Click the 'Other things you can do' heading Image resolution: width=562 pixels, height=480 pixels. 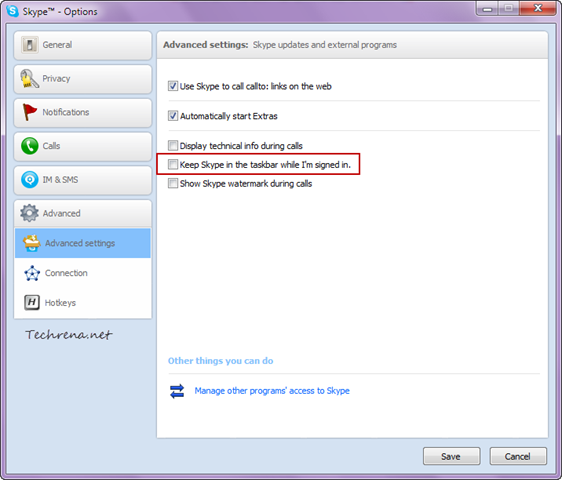click(x=220, y=361)
